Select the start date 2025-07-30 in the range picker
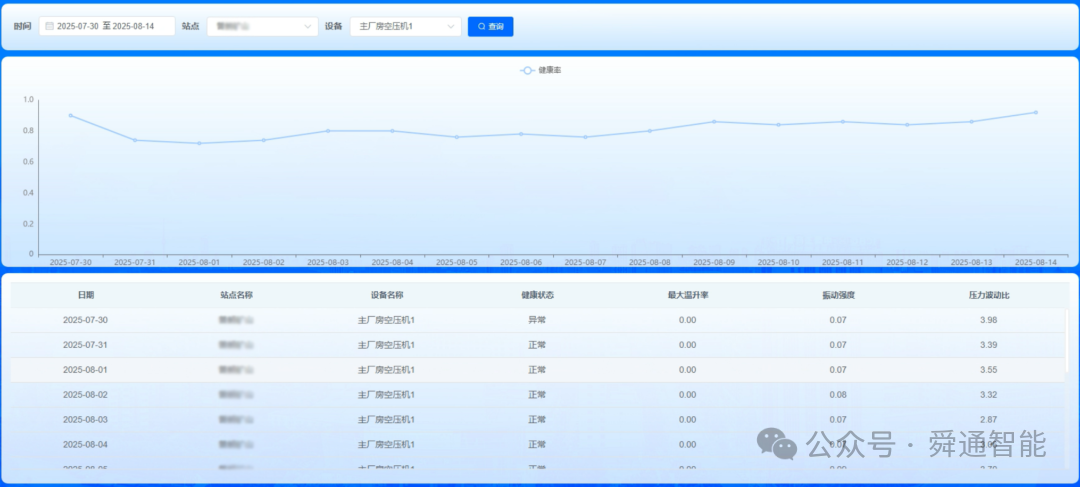Viewport: 1080px width, 487px height. (x=78, y=26)
